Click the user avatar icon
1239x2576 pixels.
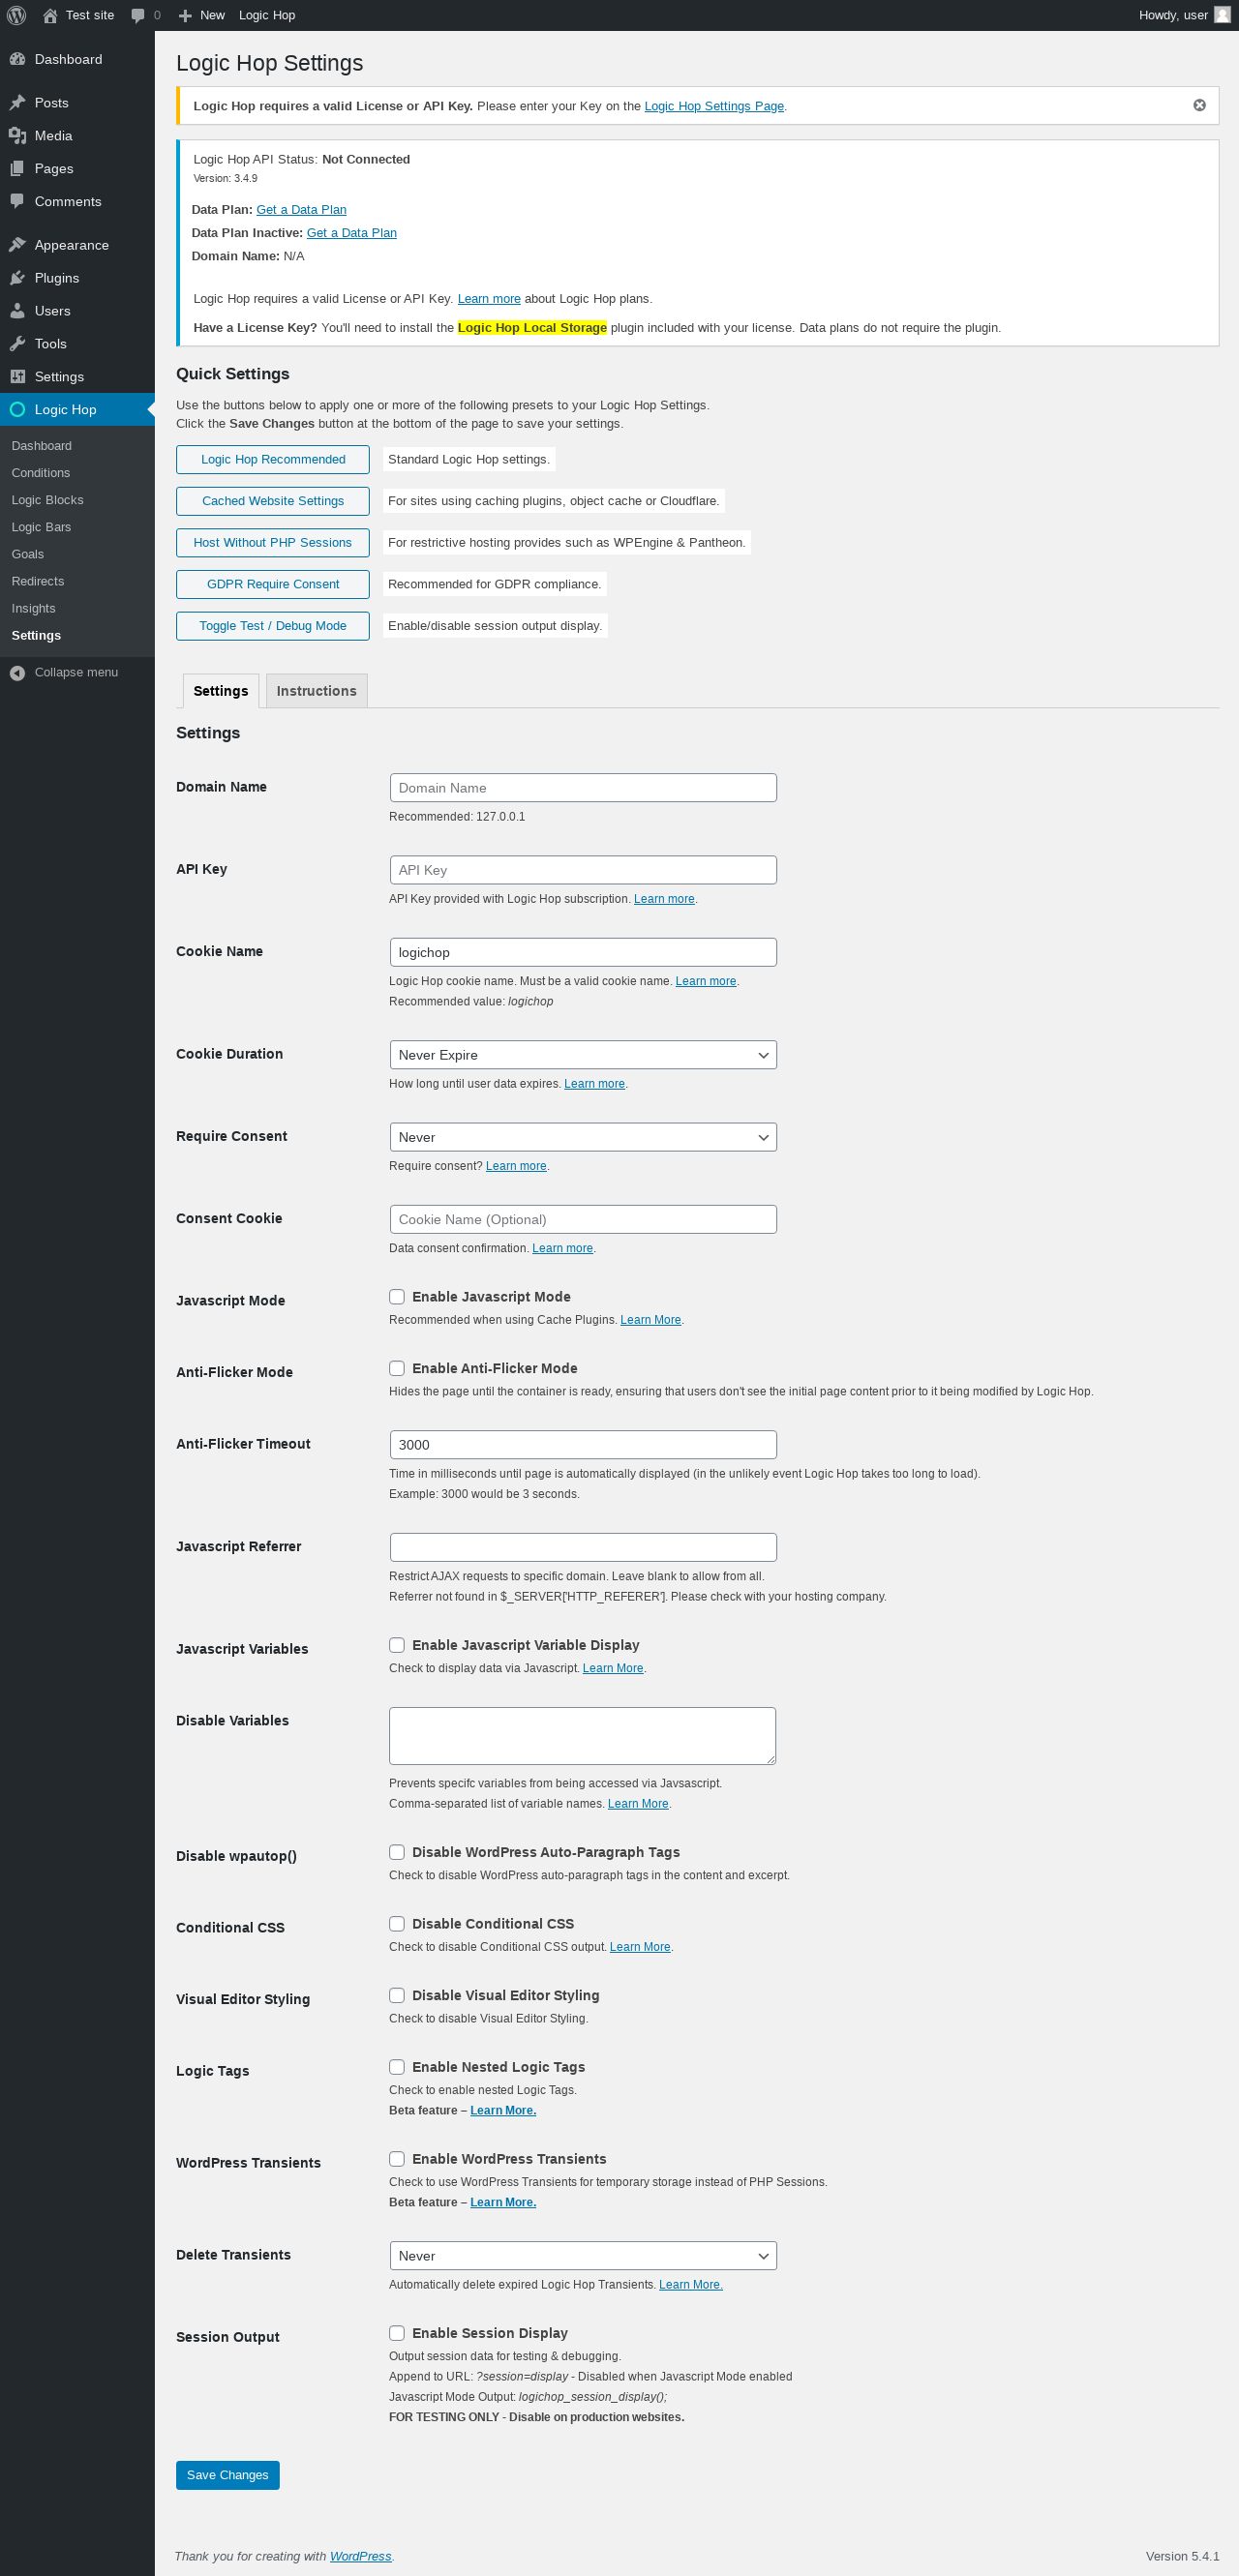1222,15
